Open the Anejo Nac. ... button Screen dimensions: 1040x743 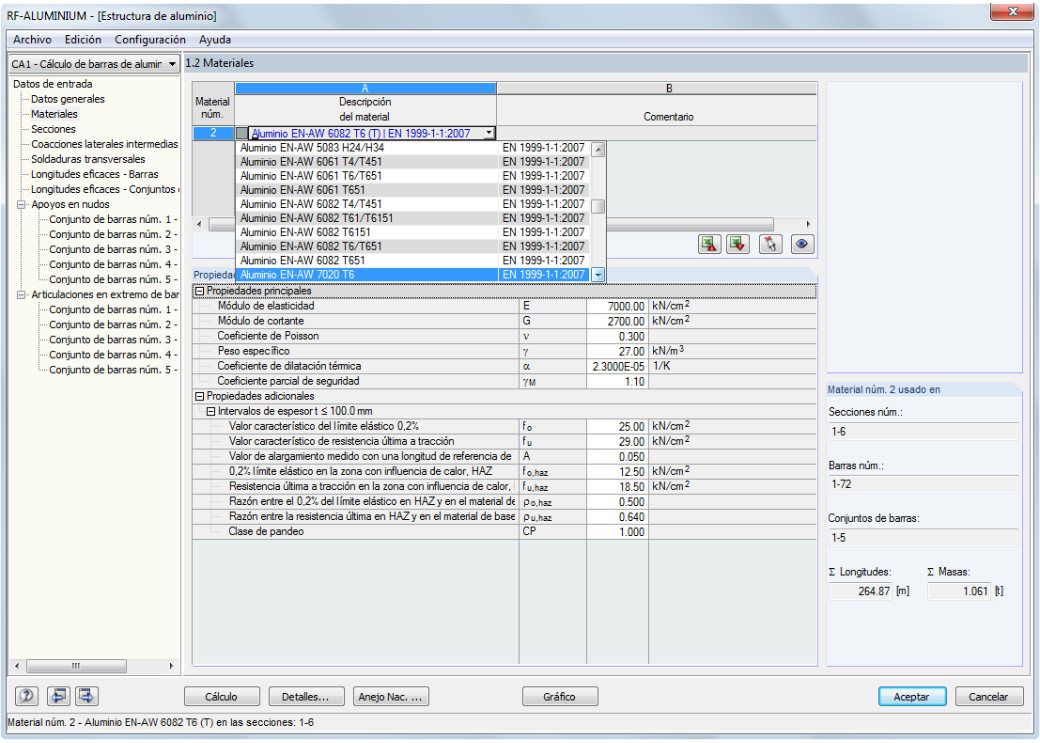coord(391,697)
